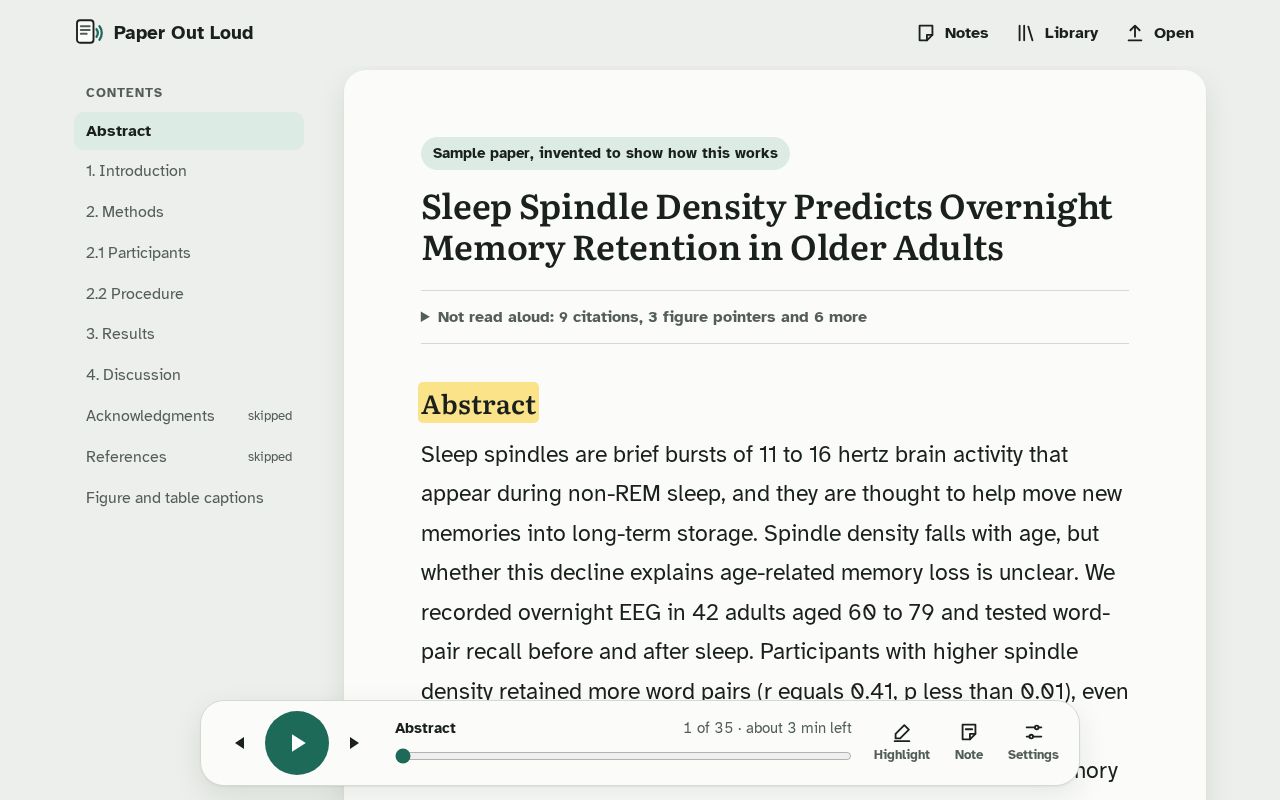Skip to next sentence arrow
The width and height of the screenshot is (1280, 800).
click(354, 743)
